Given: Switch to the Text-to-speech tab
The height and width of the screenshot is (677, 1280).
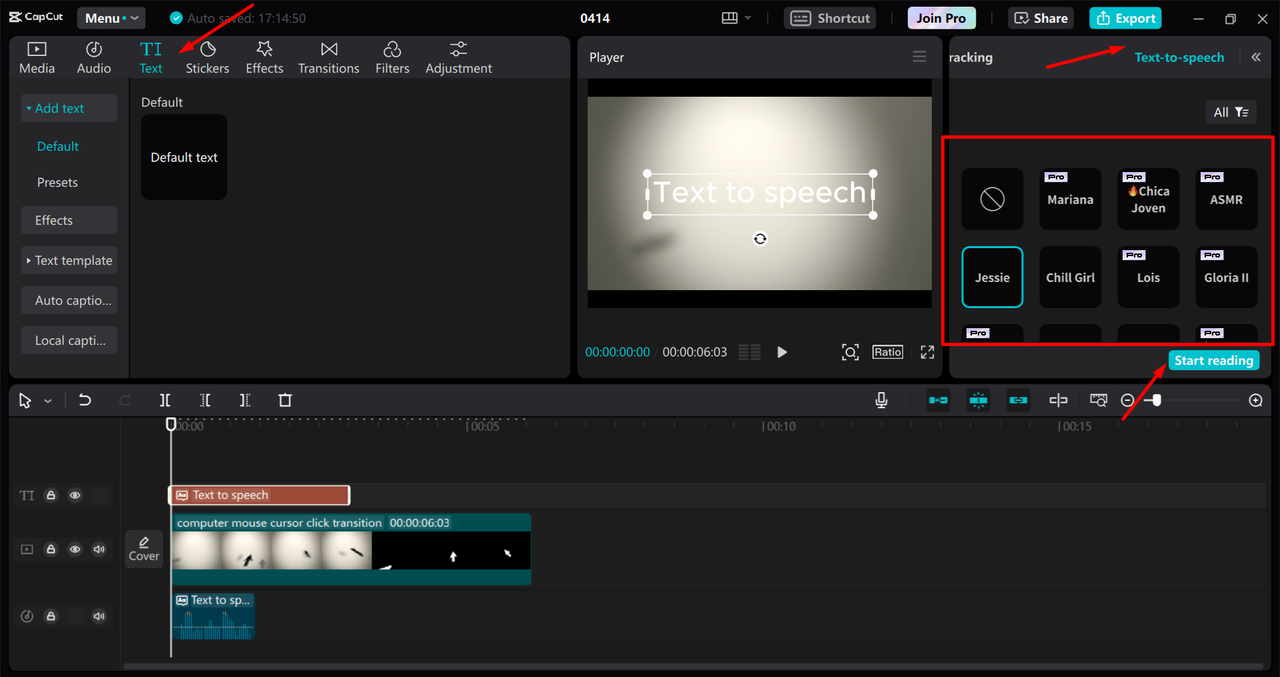Looking at the screenshot, I should [x=1179, y=57].
